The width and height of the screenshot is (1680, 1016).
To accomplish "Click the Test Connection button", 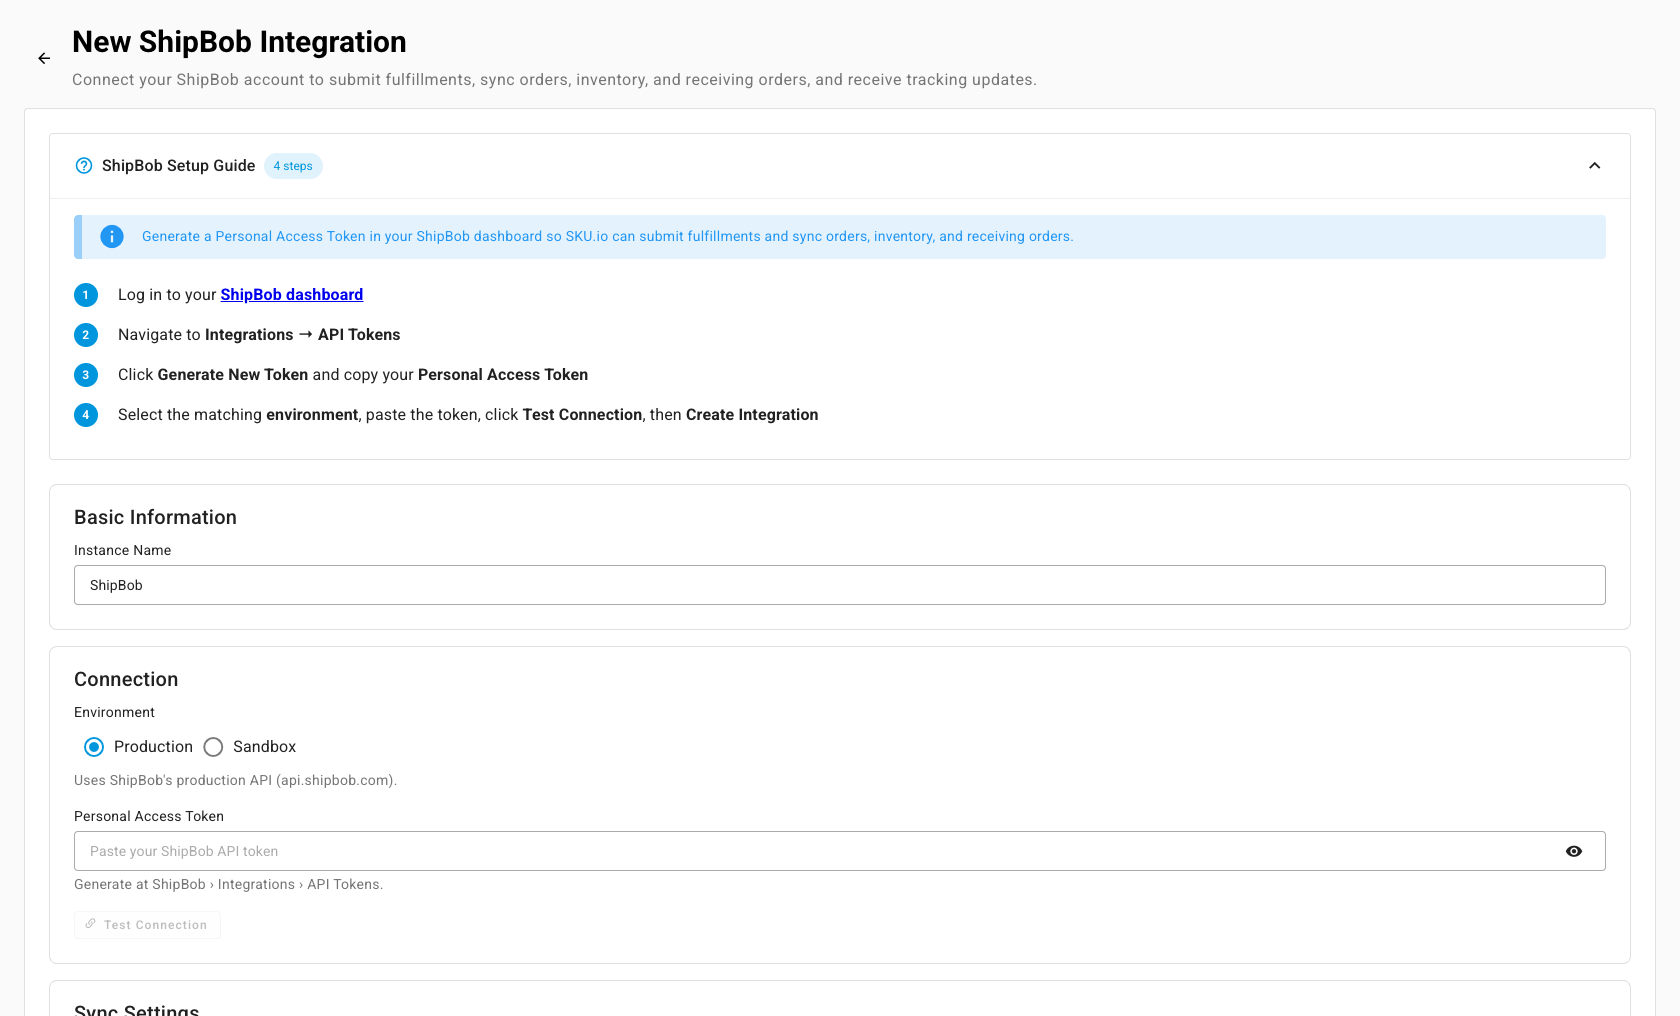I will click(147, 925).
